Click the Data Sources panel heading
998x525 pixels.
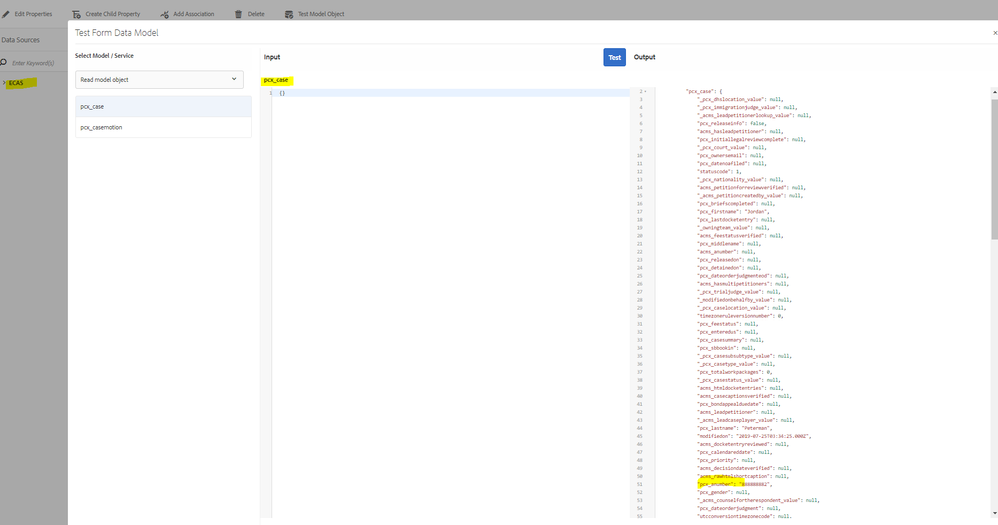tap(20, 40)
